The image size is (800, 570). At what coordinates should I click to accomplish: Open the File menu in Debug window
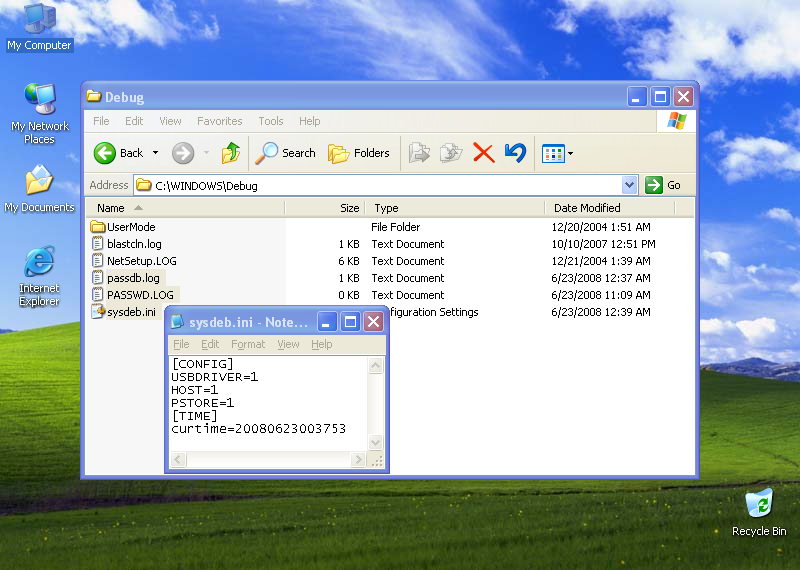tap(101, 121)
